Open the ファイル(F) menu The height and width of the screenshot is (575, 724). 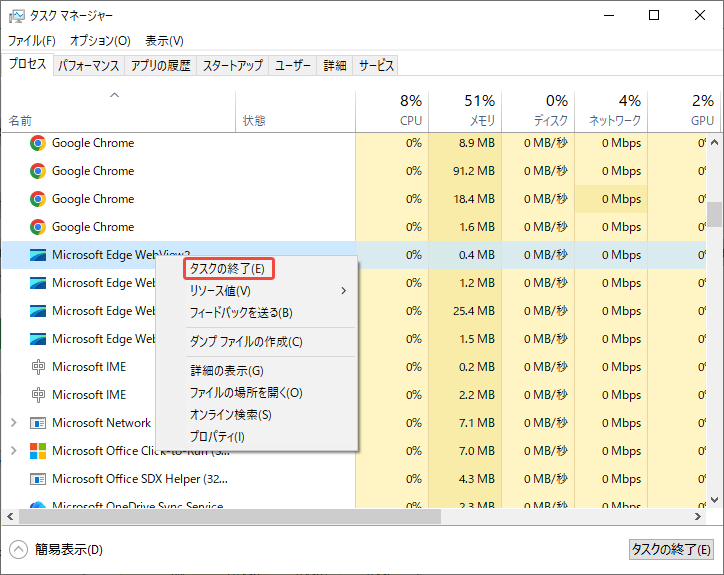coord(32,41)
